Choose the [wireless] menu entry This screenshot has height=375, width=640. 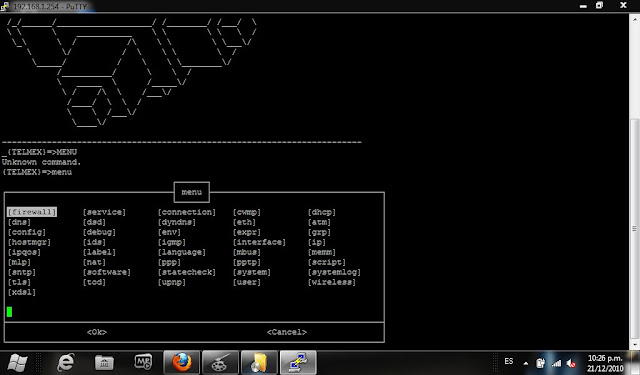[x=332, y=282]
